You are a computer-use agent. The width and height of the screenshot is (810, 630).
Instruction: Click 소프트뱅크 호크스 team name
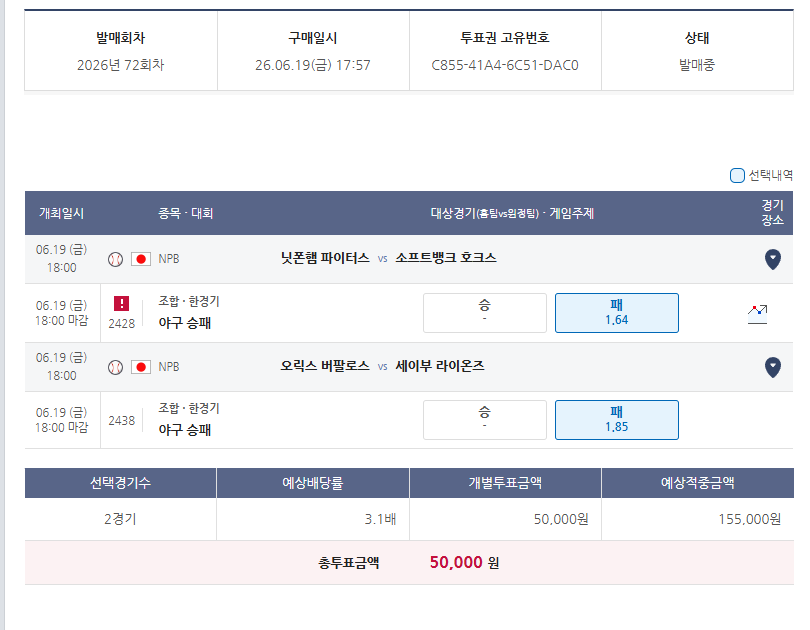[x=446, y=258]
